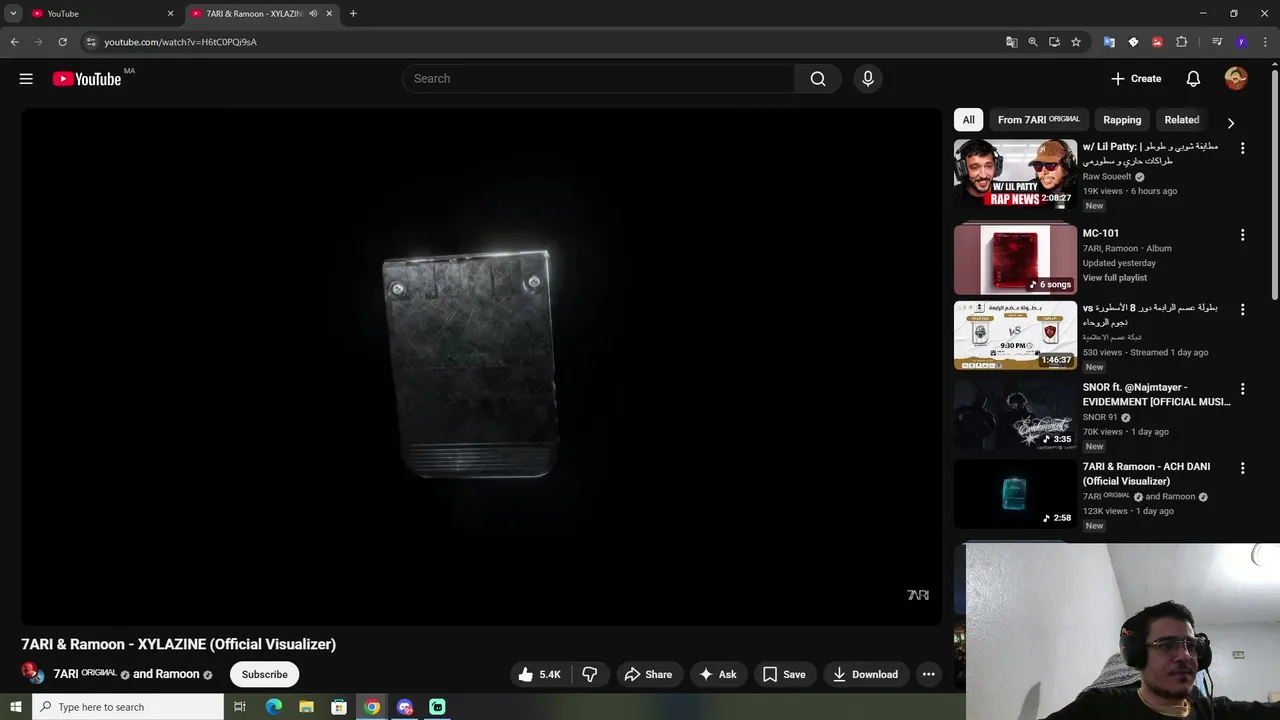The height and width of the screenshot is (720, 1280).
Task: Open the Rap News Lil Patty thumbnail
Action: [1015, 174]
